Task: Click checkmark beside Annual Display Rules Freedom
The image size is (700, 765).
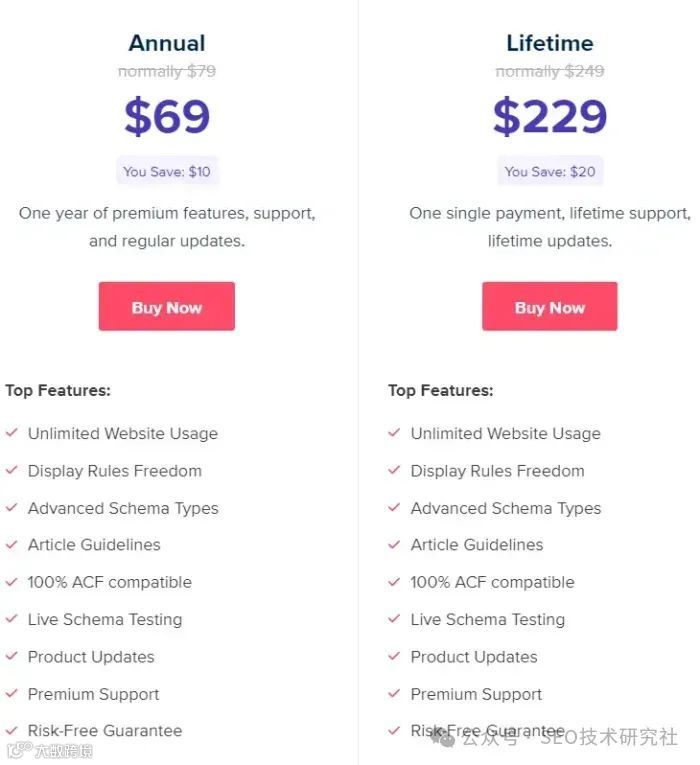Action: (12, 470)
